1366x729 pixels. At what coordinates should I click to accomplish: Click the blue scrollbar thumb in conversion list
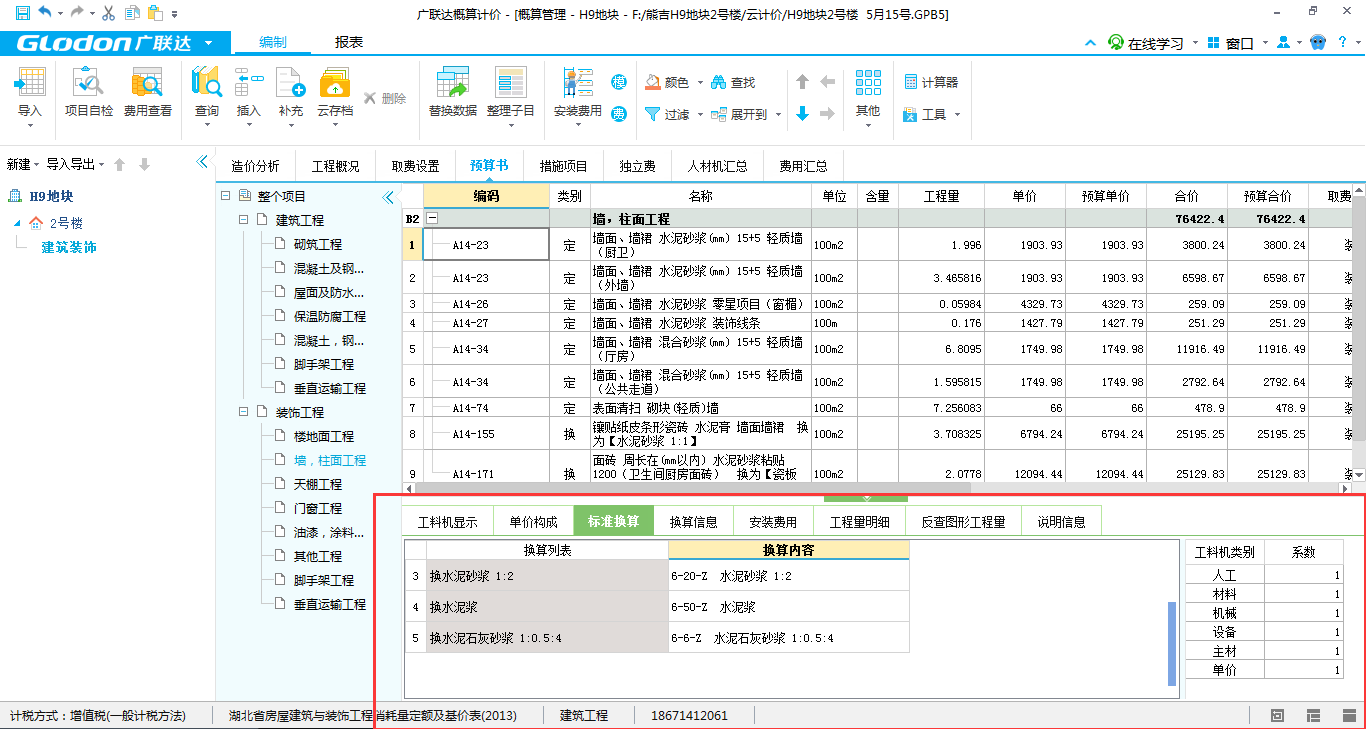point(1172,643)
